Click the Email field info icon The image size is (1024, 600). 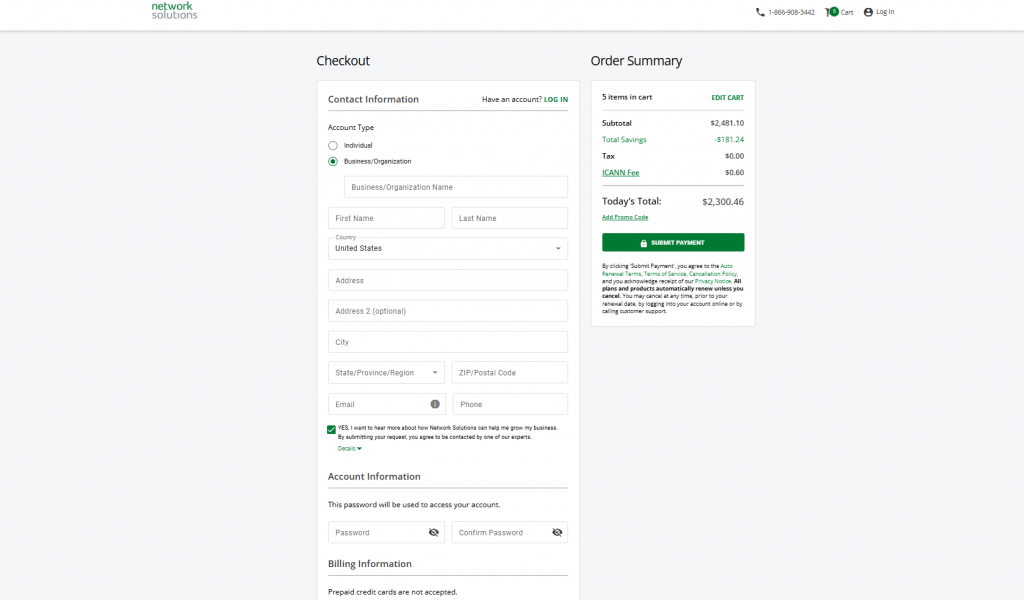point(435,404)
